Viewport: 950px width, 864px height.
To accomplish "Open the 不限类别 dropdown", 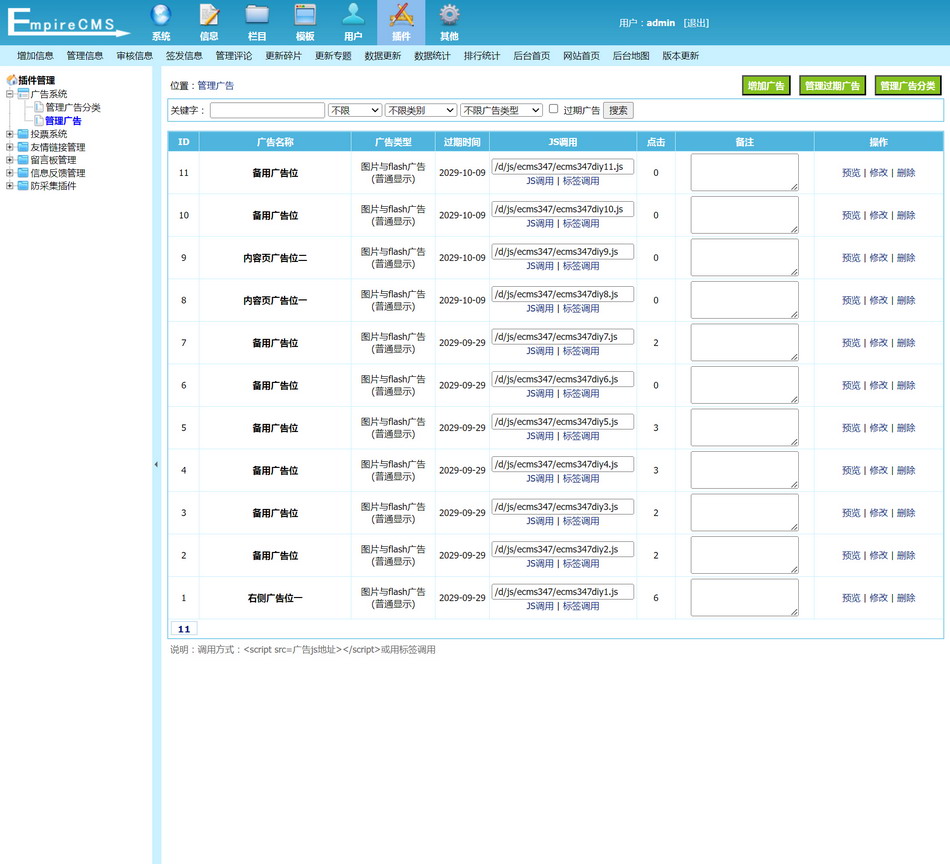I will click(420, 110).
